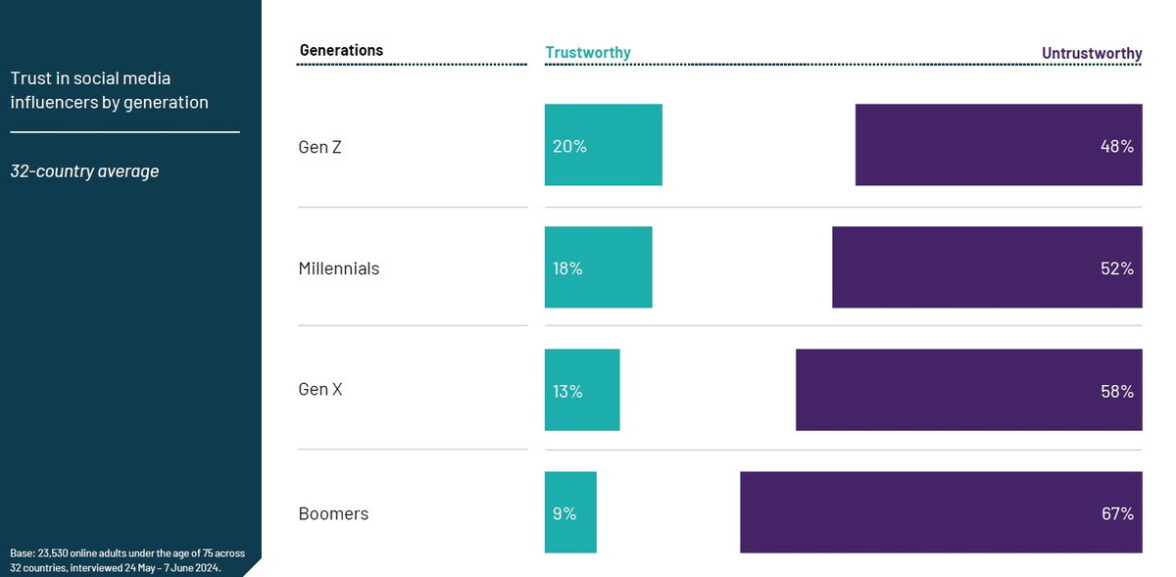
Task: Click the Gen X row label
Action: coord(320,390)
